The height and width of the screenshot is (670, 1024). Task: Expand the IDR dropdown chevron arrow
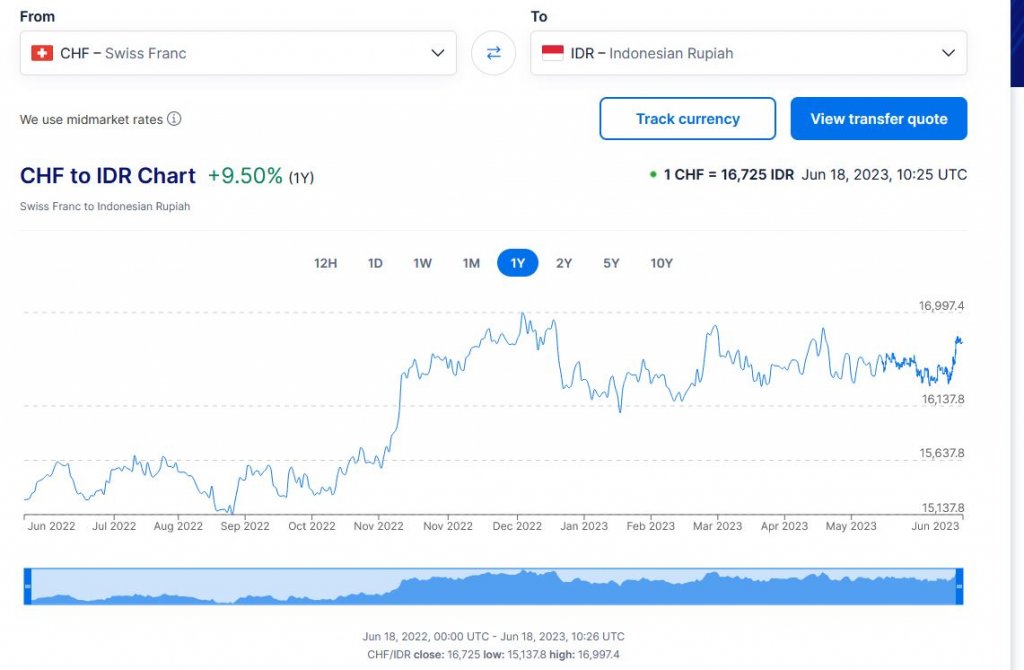948,53
